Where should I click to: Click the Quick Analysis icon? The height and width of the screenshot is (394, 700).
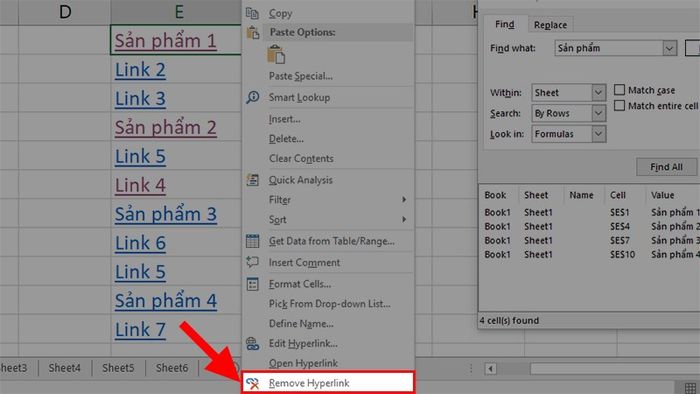pyautogui.click(x=252, y=180)
